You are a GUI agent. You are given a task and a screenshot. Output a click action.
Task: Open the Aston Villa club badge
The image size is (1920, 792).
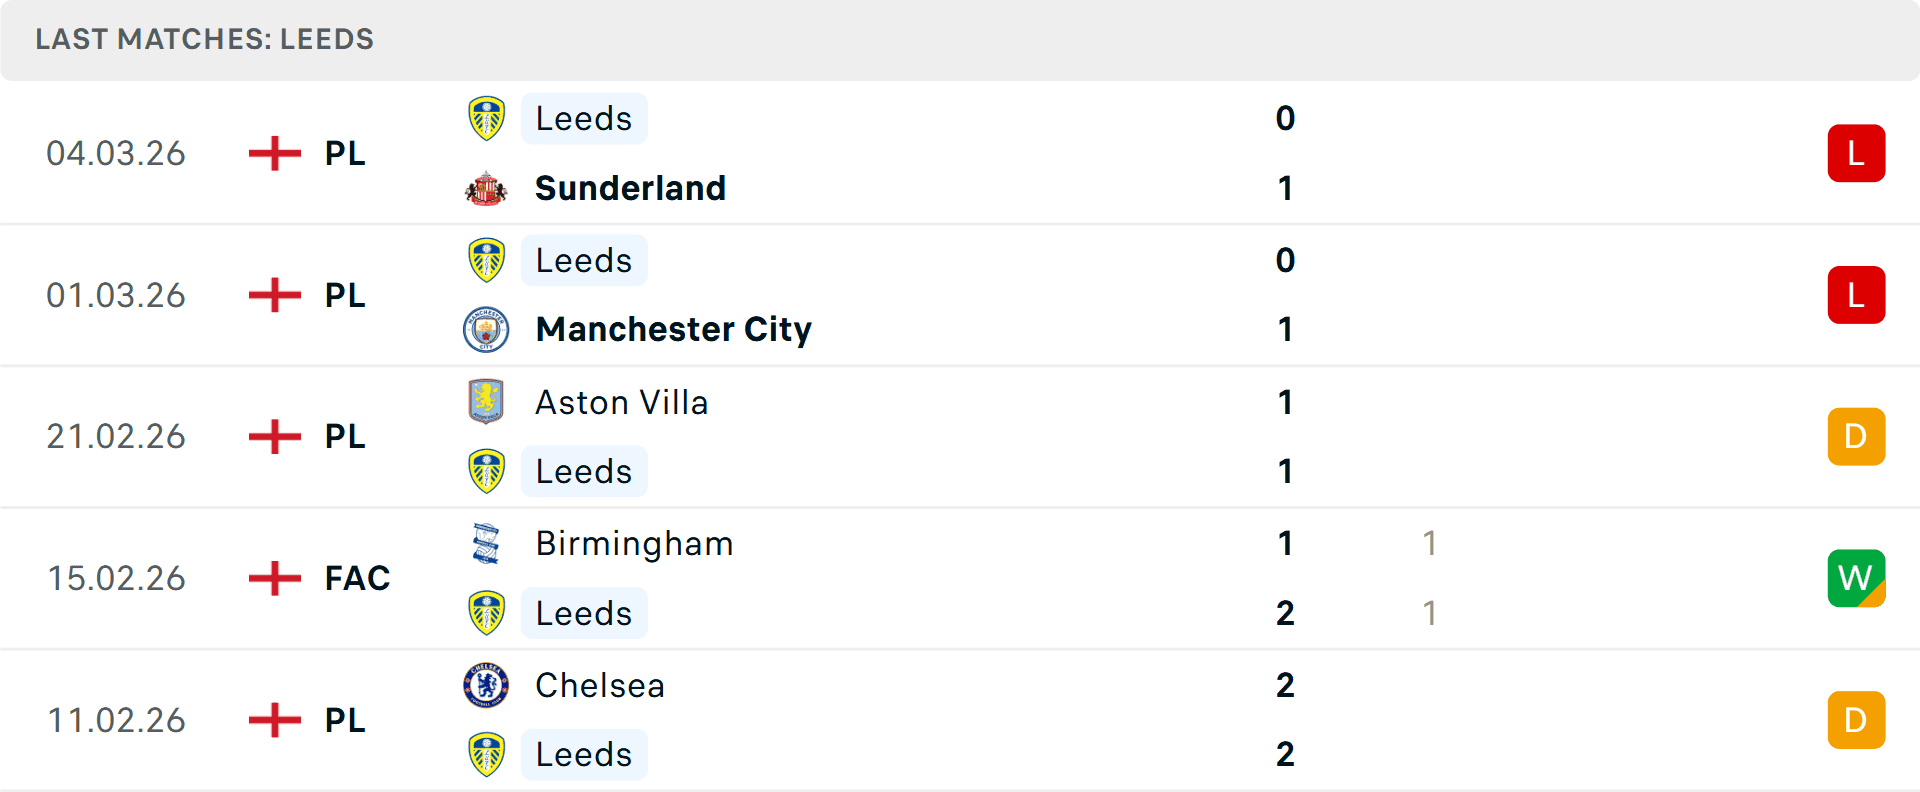point(486,402)
